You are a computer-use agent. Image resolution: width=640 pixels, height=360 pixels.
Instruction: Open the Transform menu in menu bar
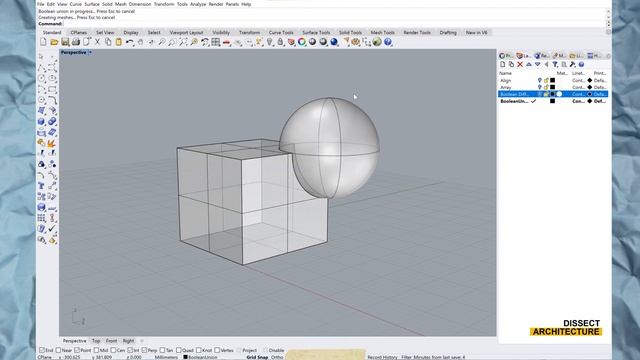[x=164, y=4]
